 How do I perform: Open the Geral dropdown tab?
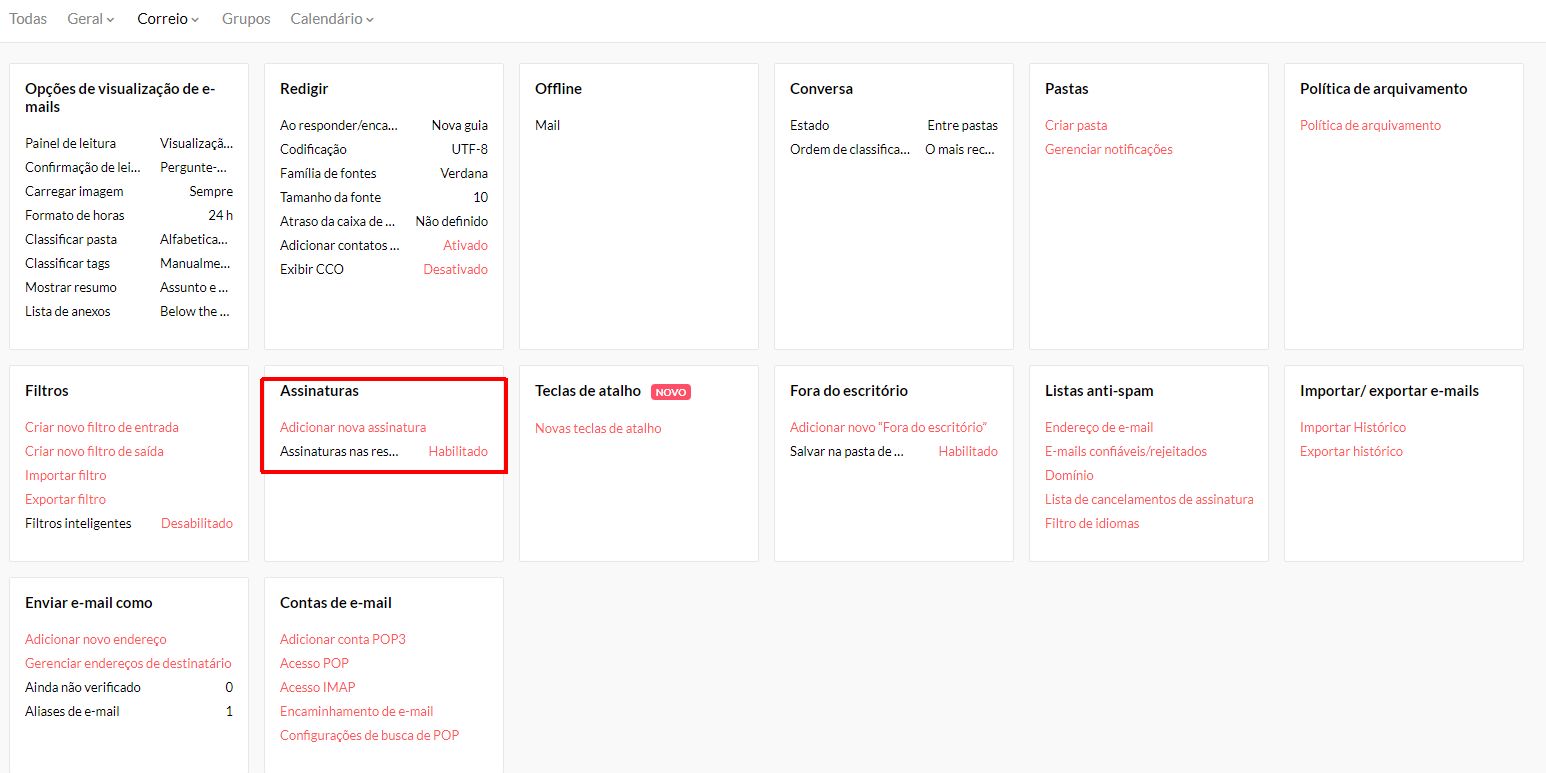pos(90,19)
